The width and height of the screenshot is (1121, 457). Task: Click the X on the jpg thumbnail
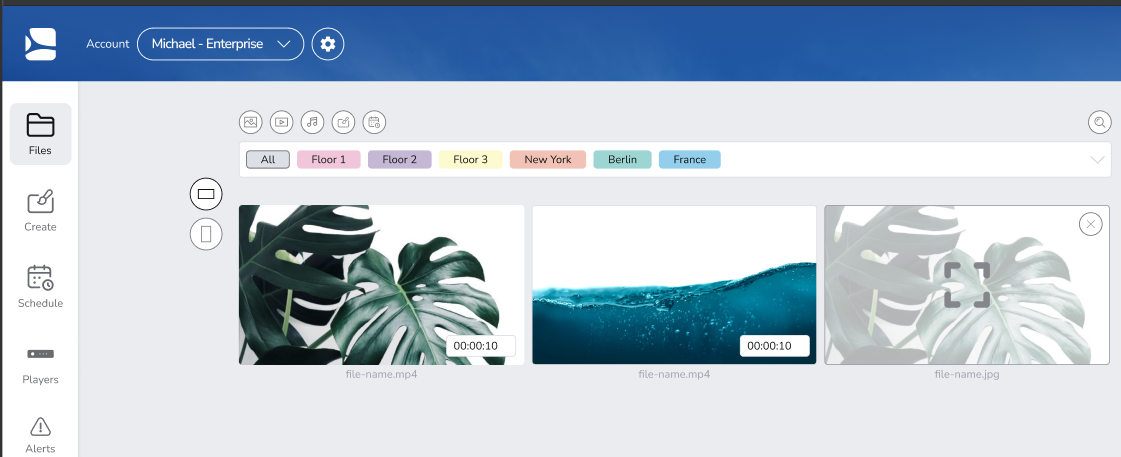[x=1090, y=225]
